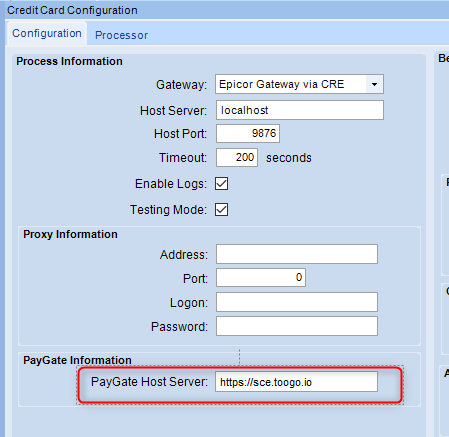Click the Epicor Gateway via CRE combo box
Viewport: 449px width, 437px height.
[299, 84]
